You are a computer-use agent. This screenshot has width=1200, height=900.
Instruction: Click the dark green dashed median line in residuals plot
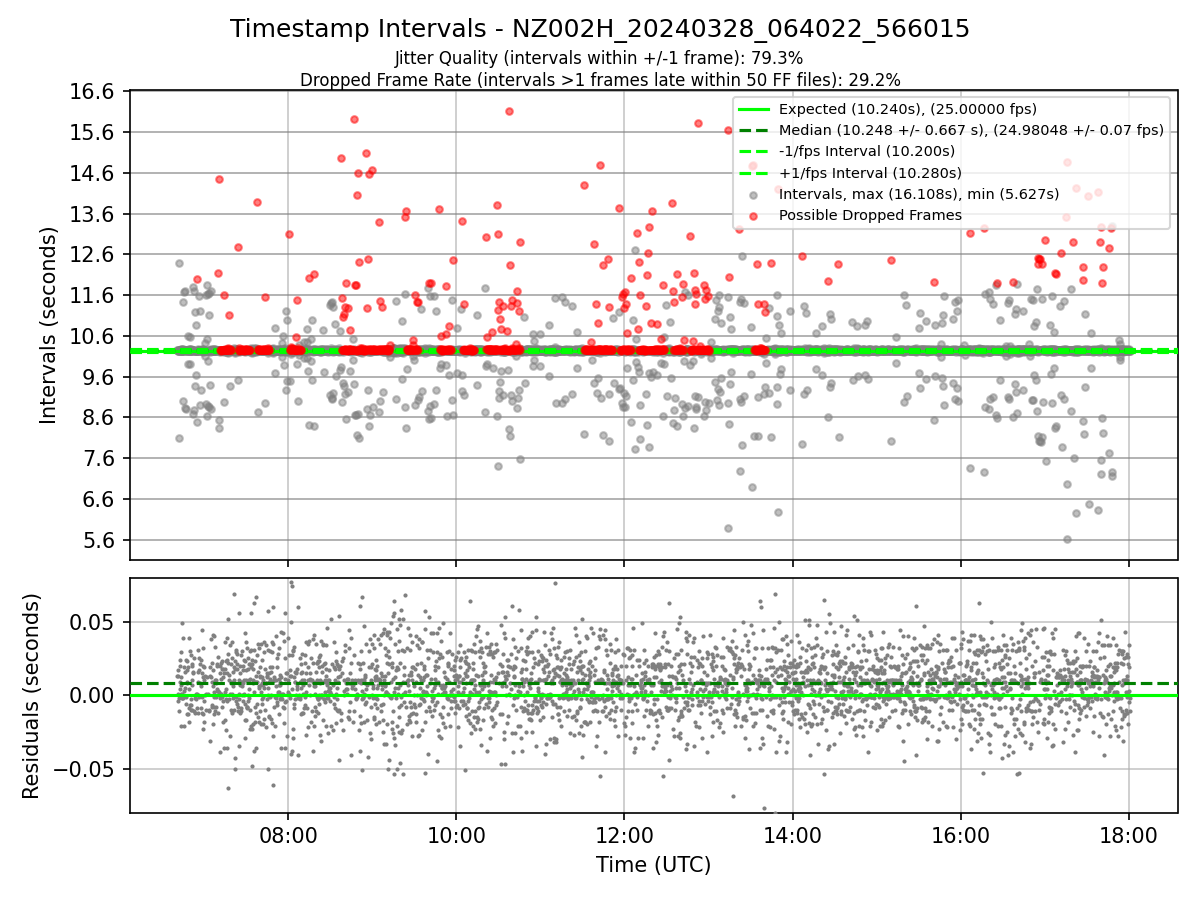pos(653,684)
